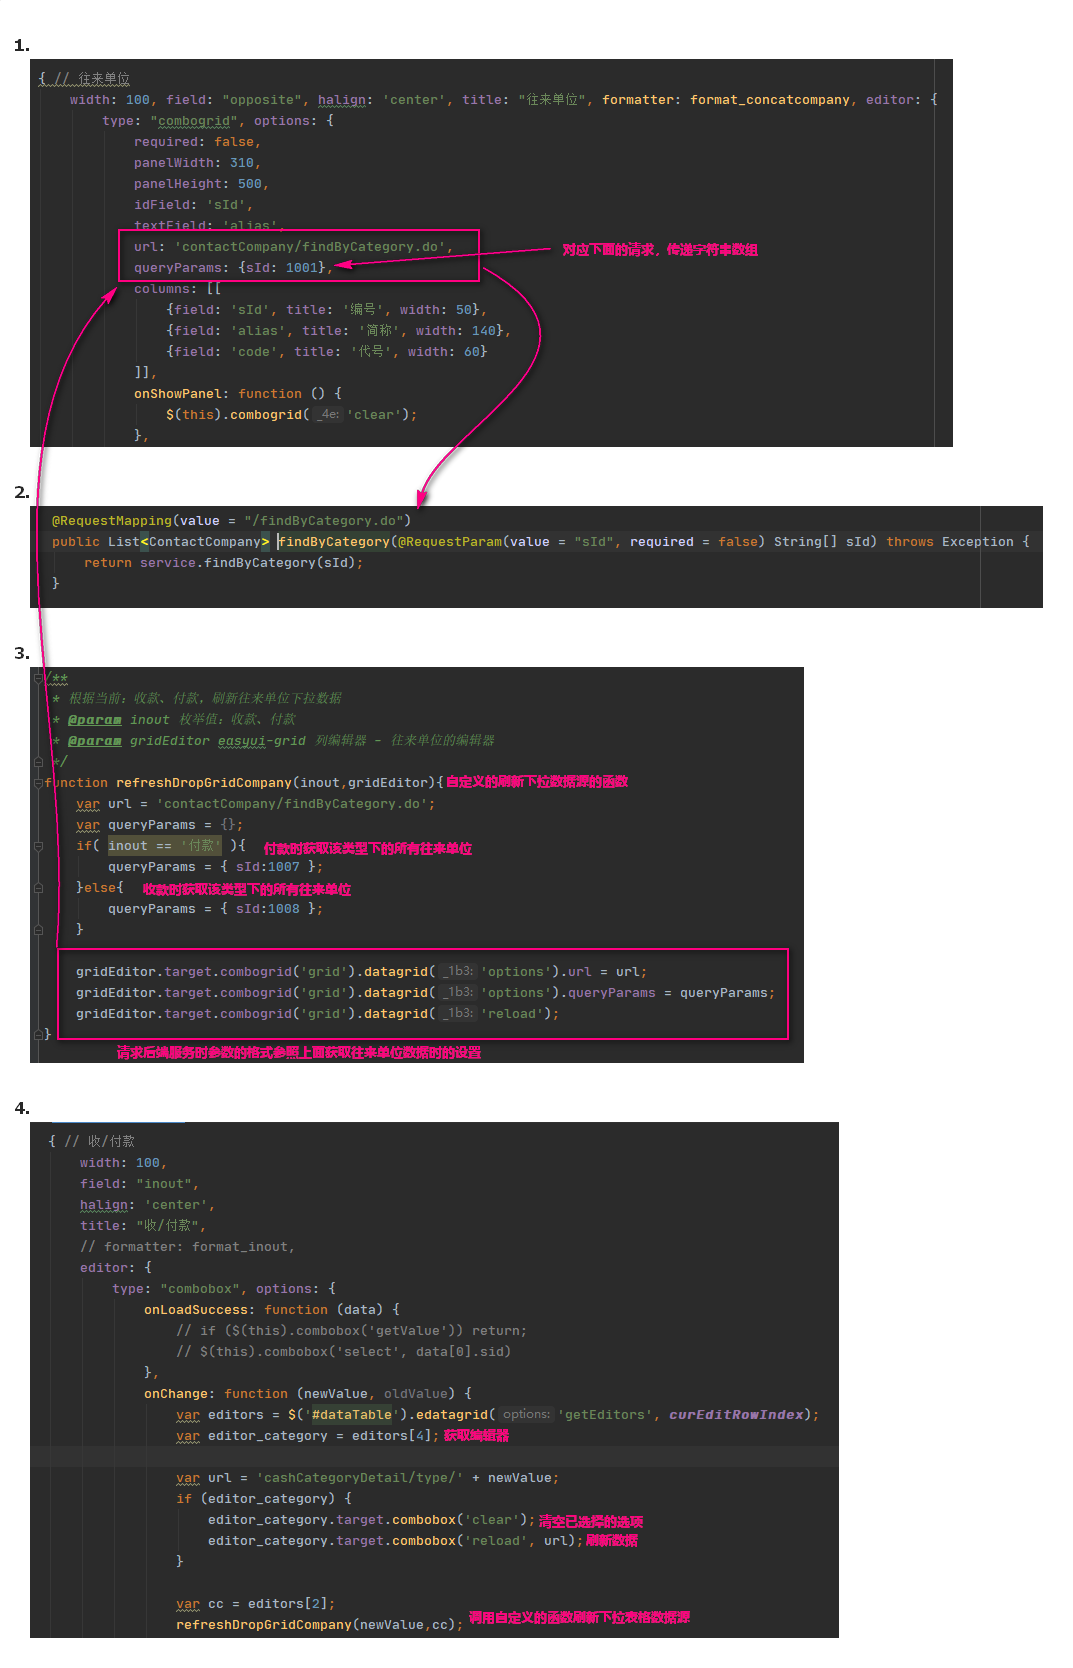Collapse the }else{ block fold marker
Viewport: 1073px width, 1668px height.
tap(38, 887)
